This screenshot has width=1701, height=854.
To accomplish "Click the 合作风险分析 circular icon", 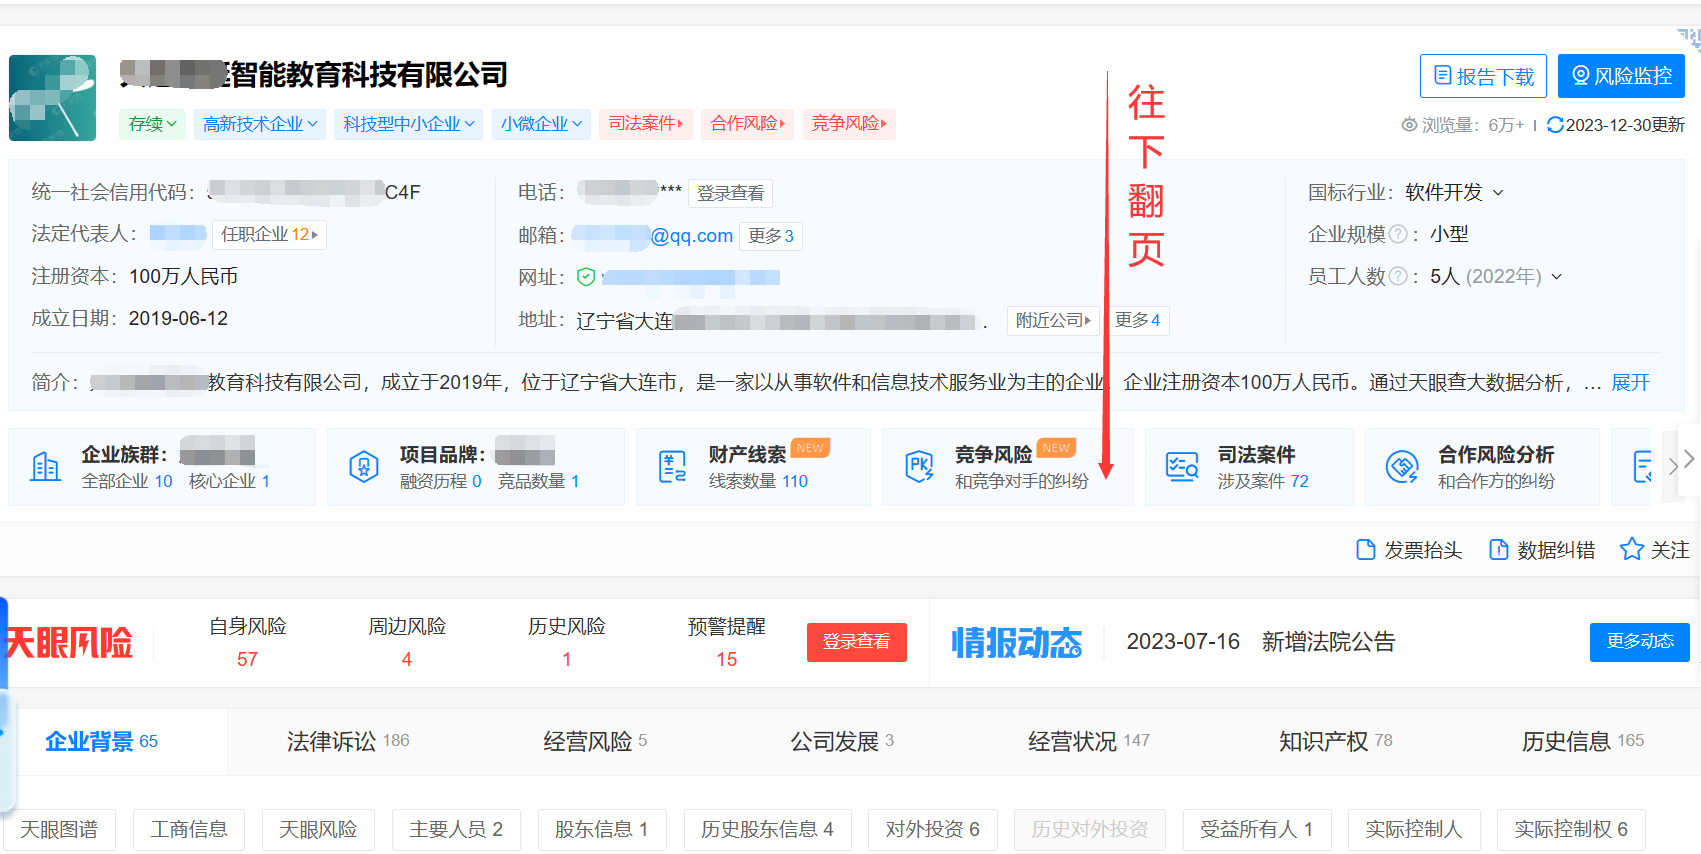I will pos(1402,467).
